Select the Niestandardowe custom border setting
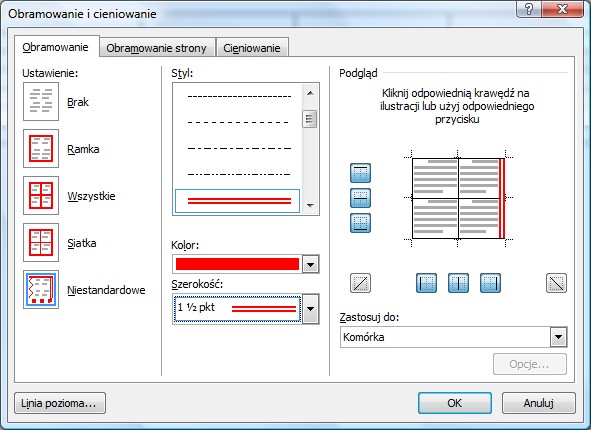 (x=41, y=290)
